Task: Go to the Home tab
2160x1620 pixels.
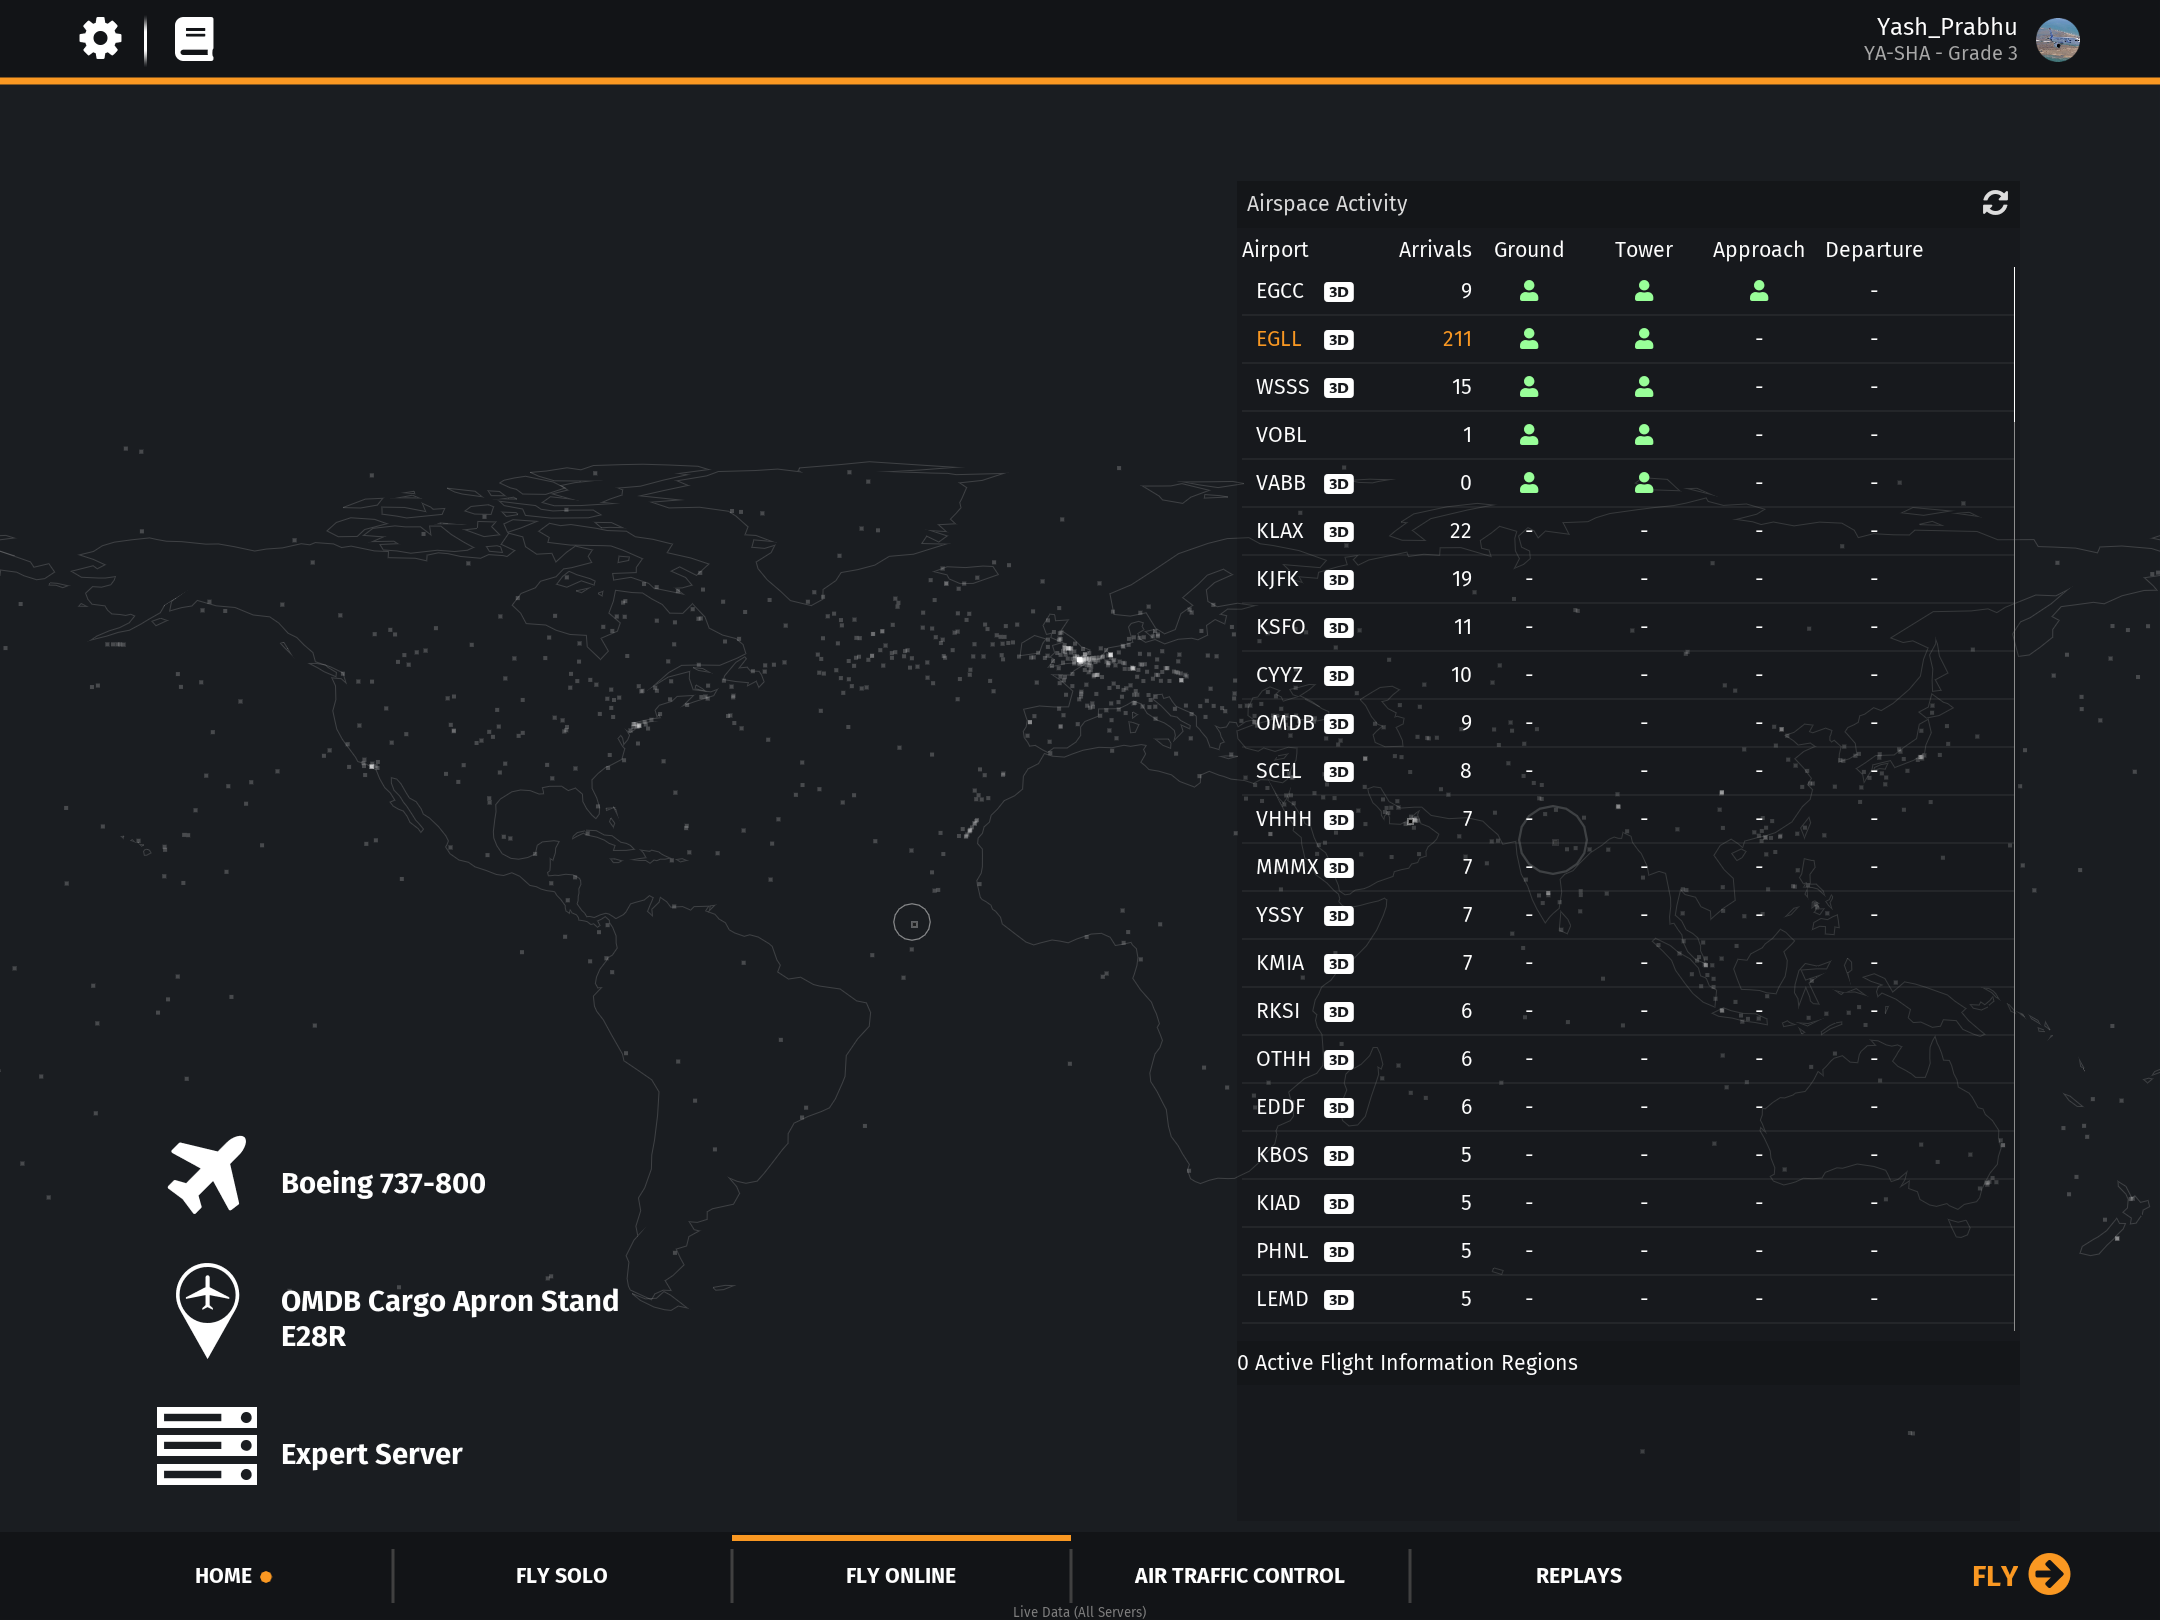Action: click(x=224, y=1576)
